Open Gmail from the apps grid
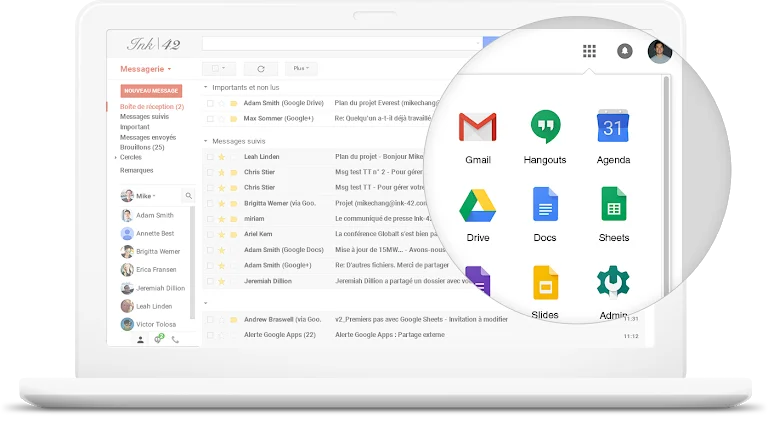The width and height of the screenshot is (768, 428). pos(477,128)
